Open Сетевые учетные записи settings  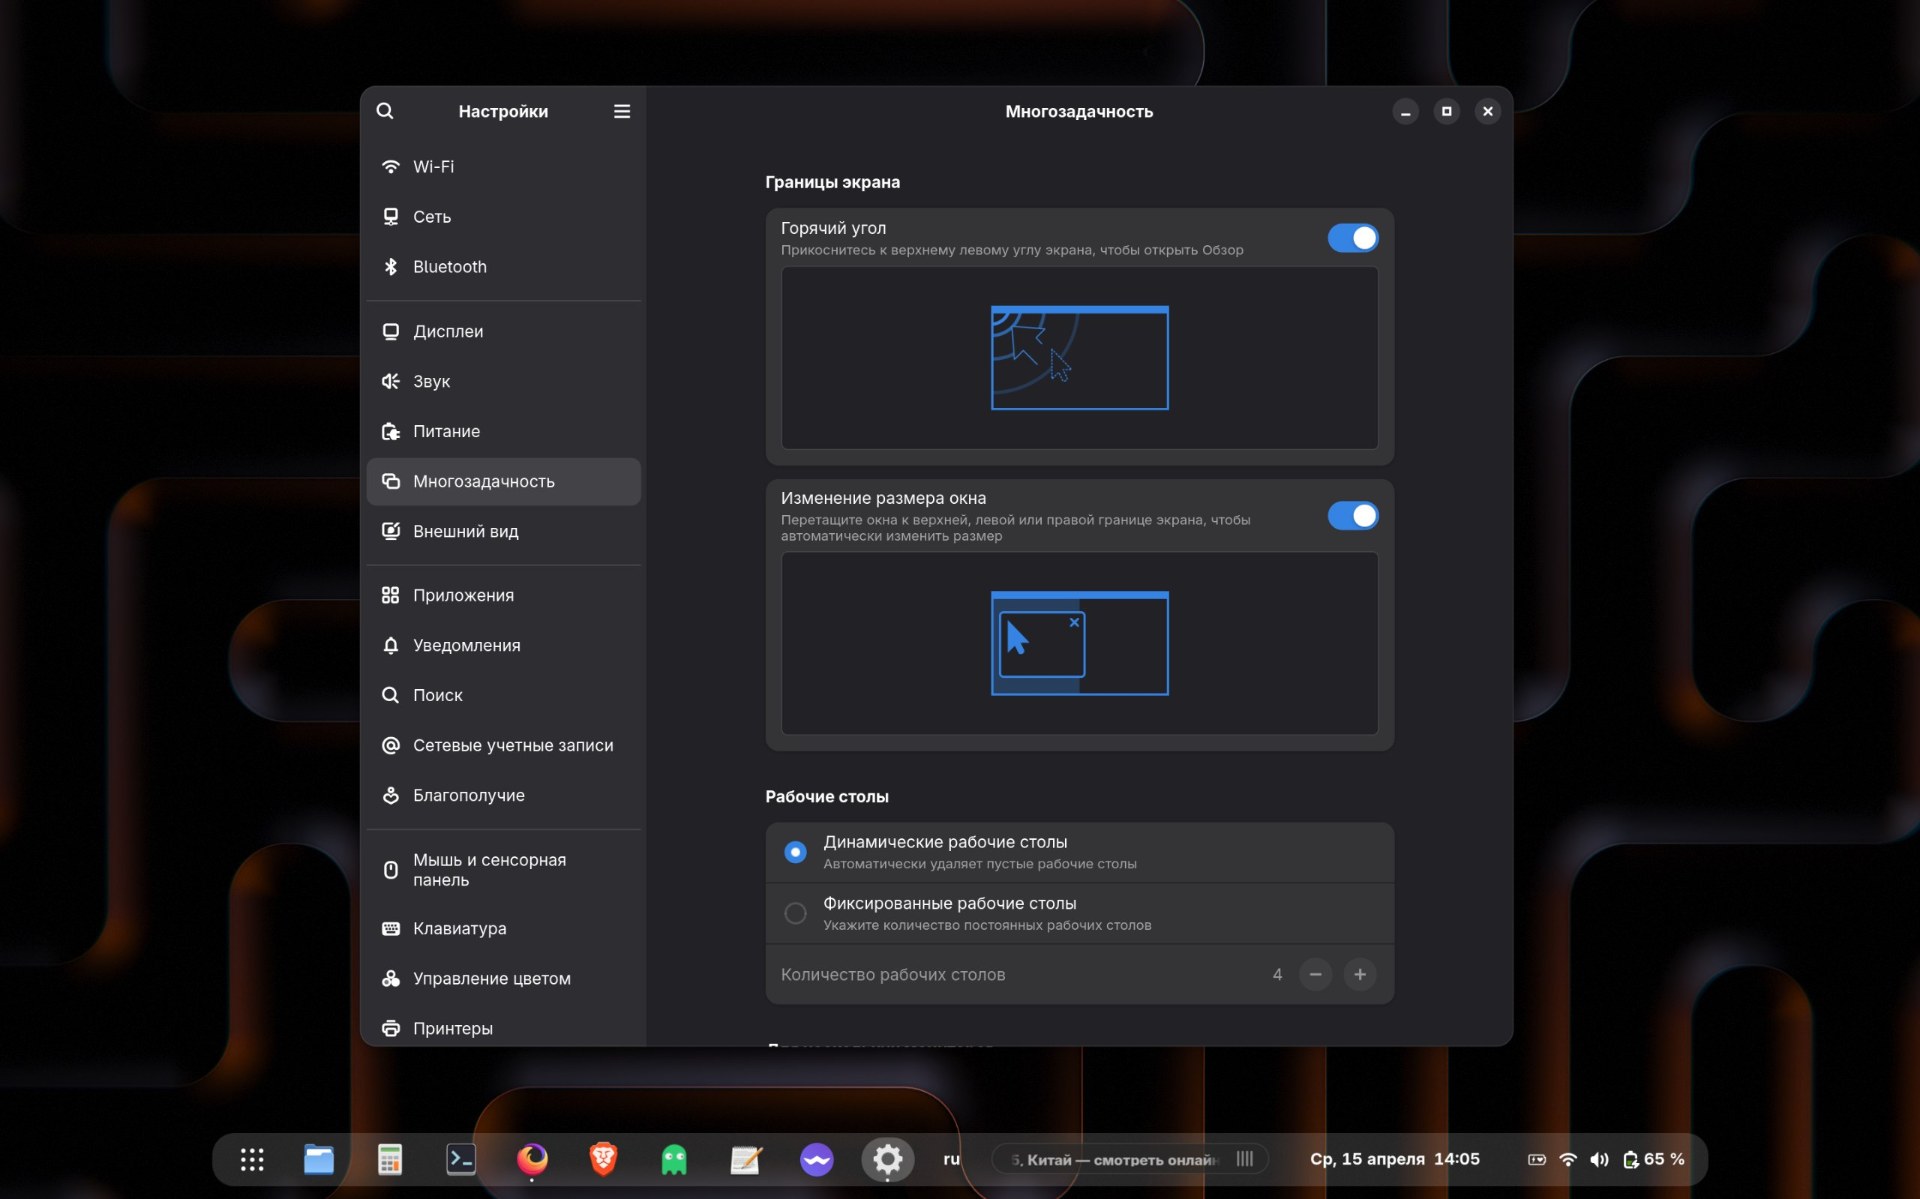(512, 745)
